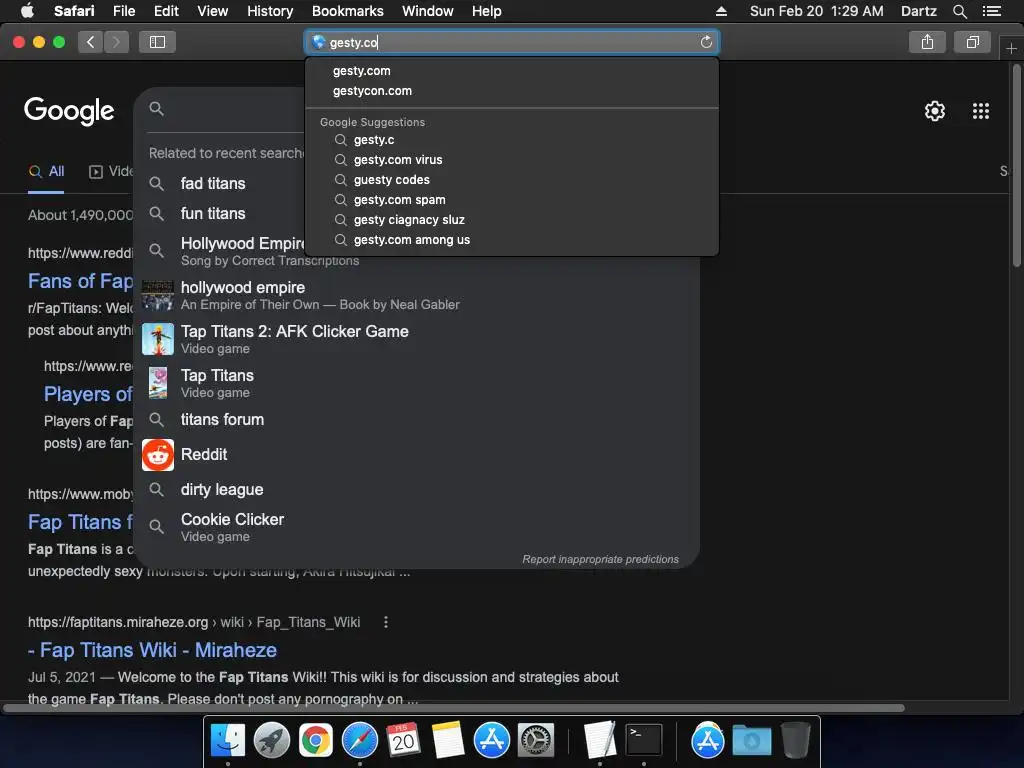Pick the Reddit suggestion

pos(417,455)
